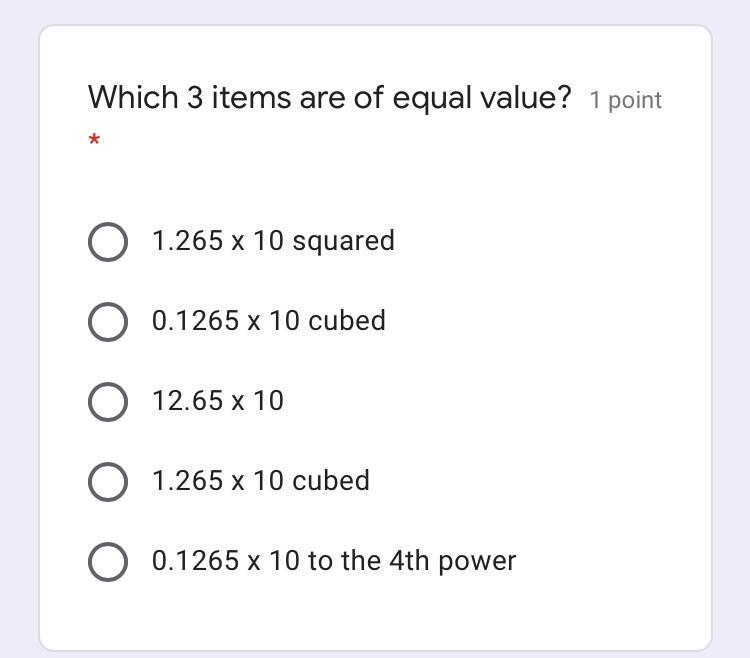750x658 pixels.
Task: Click the 'Which 3 items are of equal value?' question
Action: 329,98
